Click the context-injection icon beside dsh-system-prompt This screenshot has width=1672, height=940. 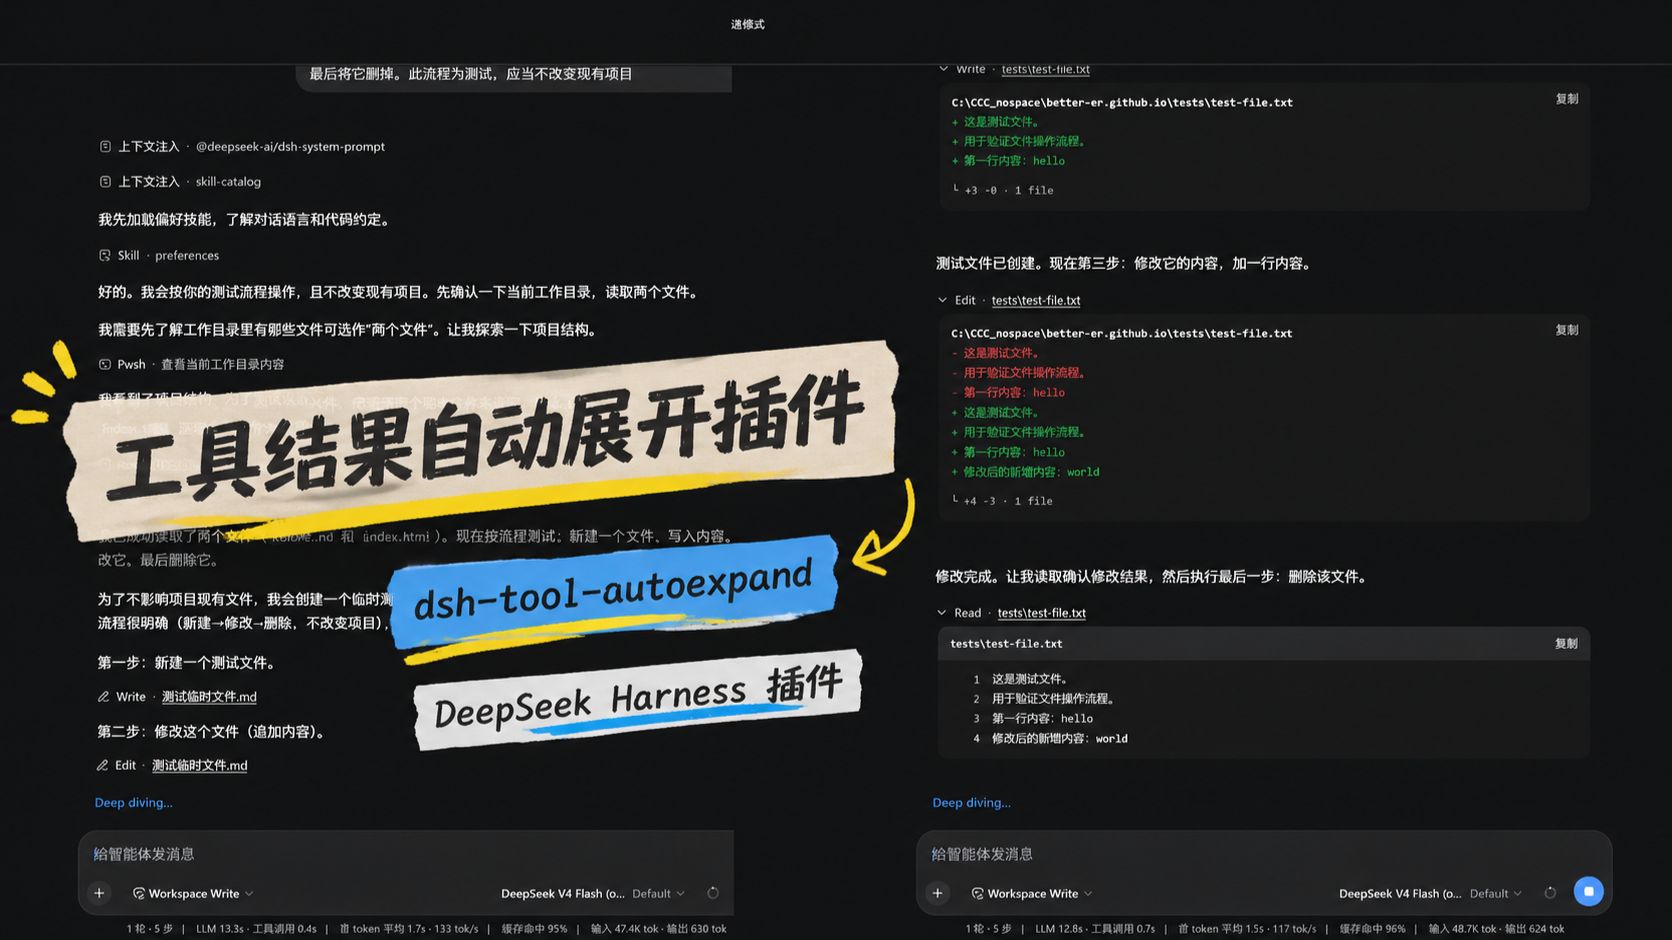pyautogui.click(x=105, y=146)
